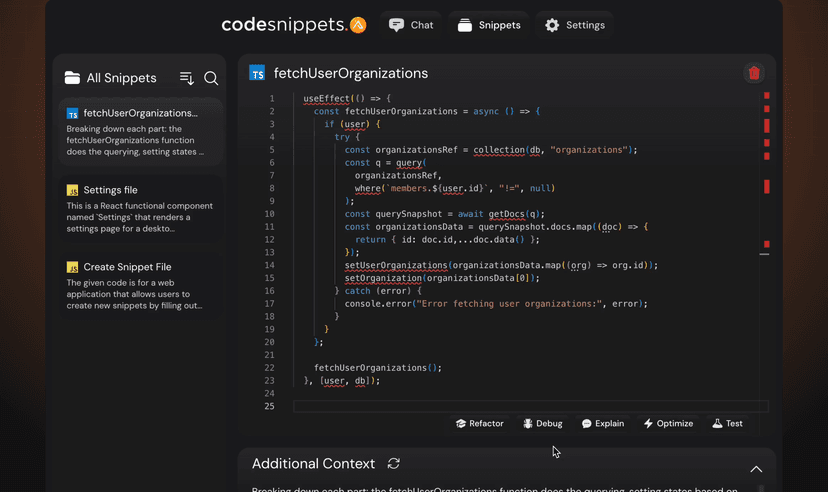This screenshot has height=492, width=828.
Task: Click the TS icon on fetchUserOrganizations card
Action: point(72,113)
